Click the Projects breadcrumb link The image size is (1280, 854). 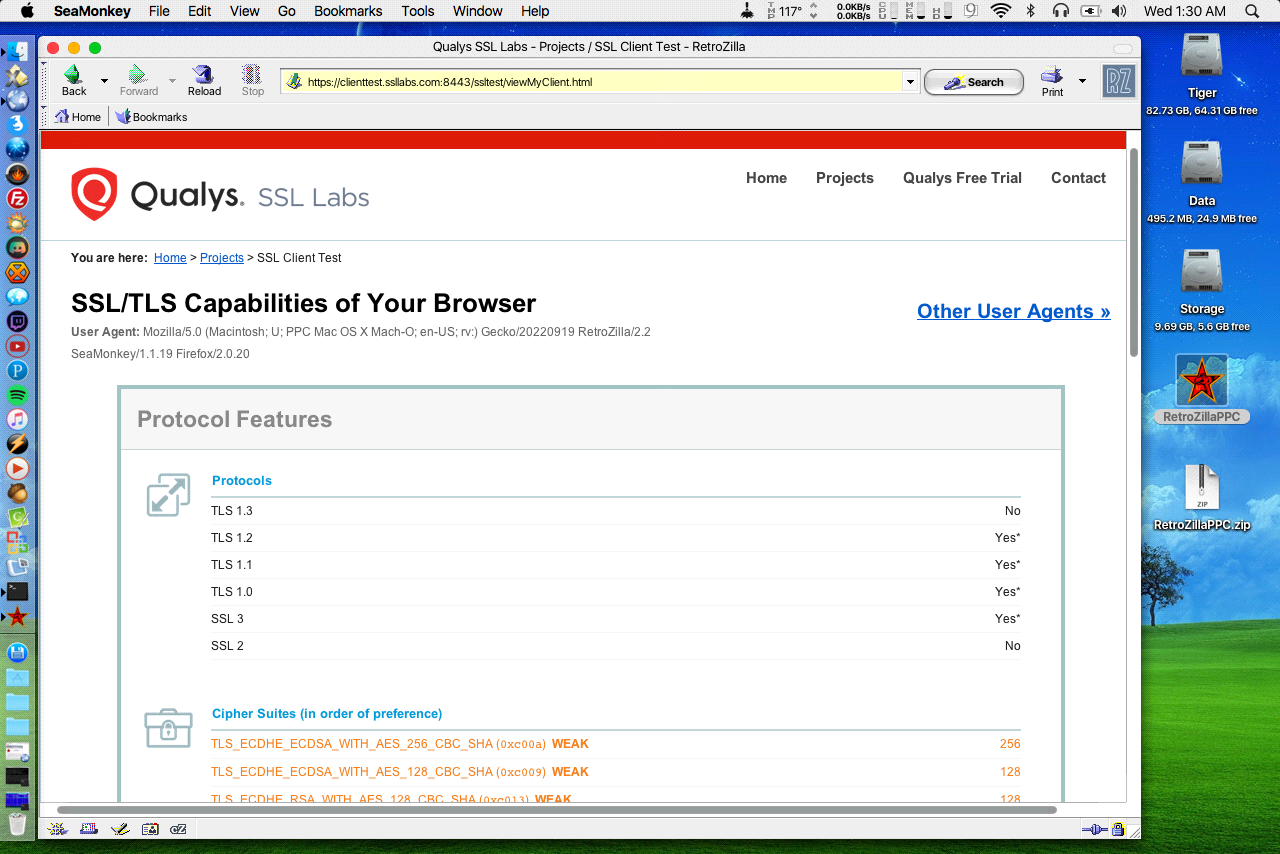click(222, 258)
